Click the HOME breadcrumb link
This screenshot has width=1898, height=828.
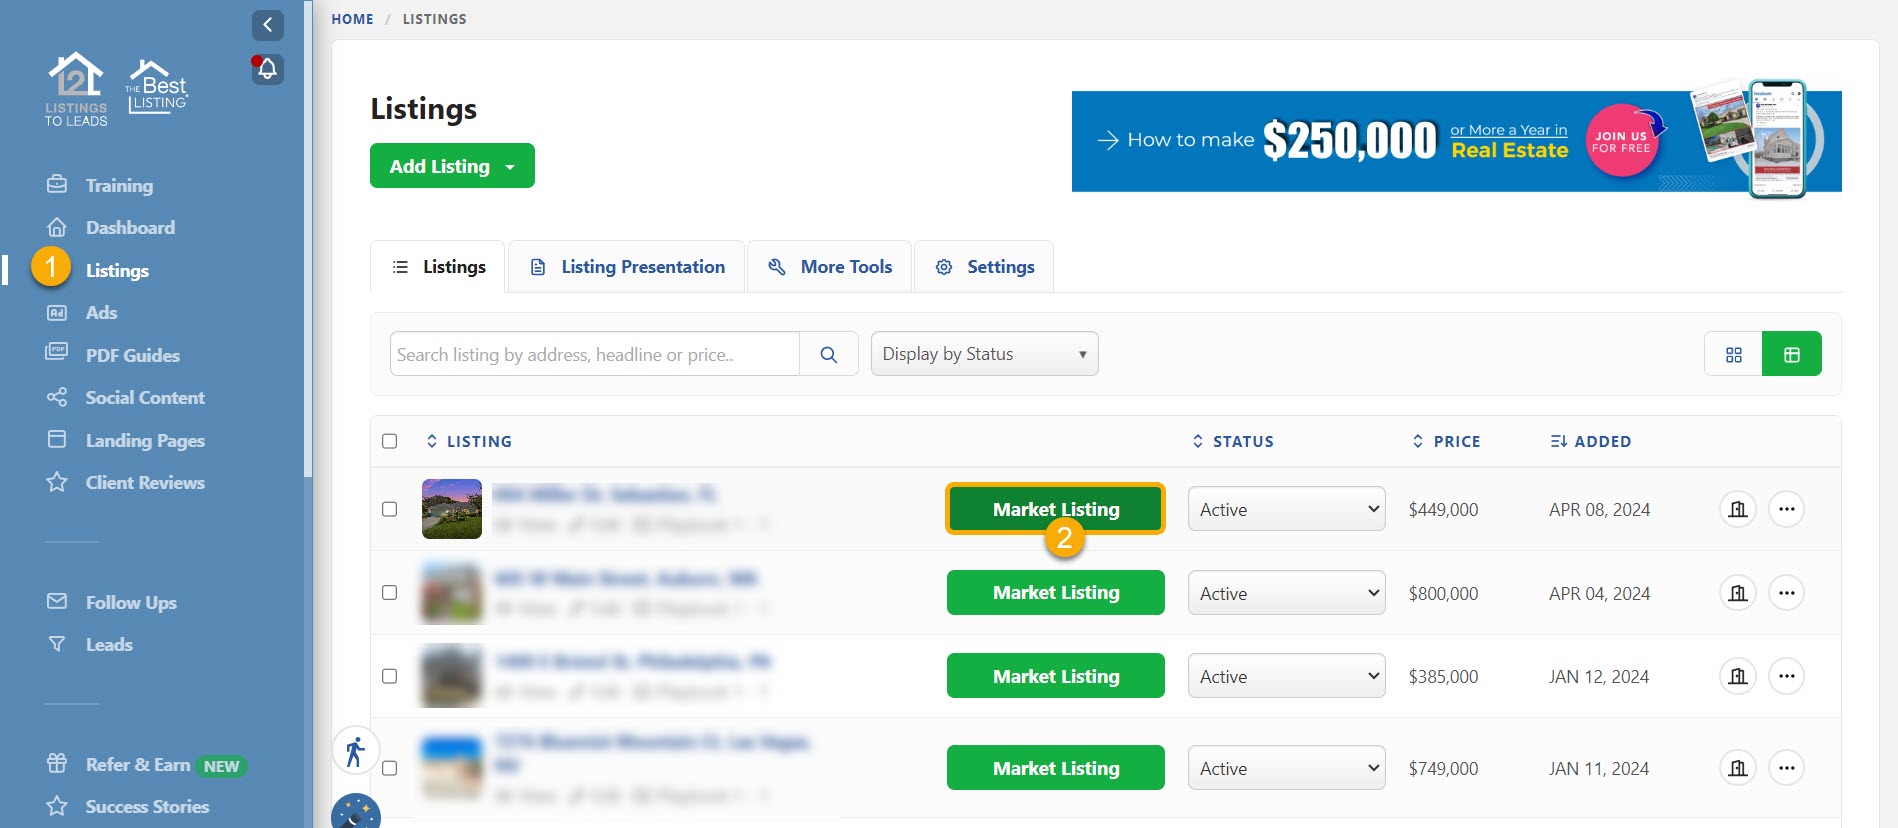(352, 19)
